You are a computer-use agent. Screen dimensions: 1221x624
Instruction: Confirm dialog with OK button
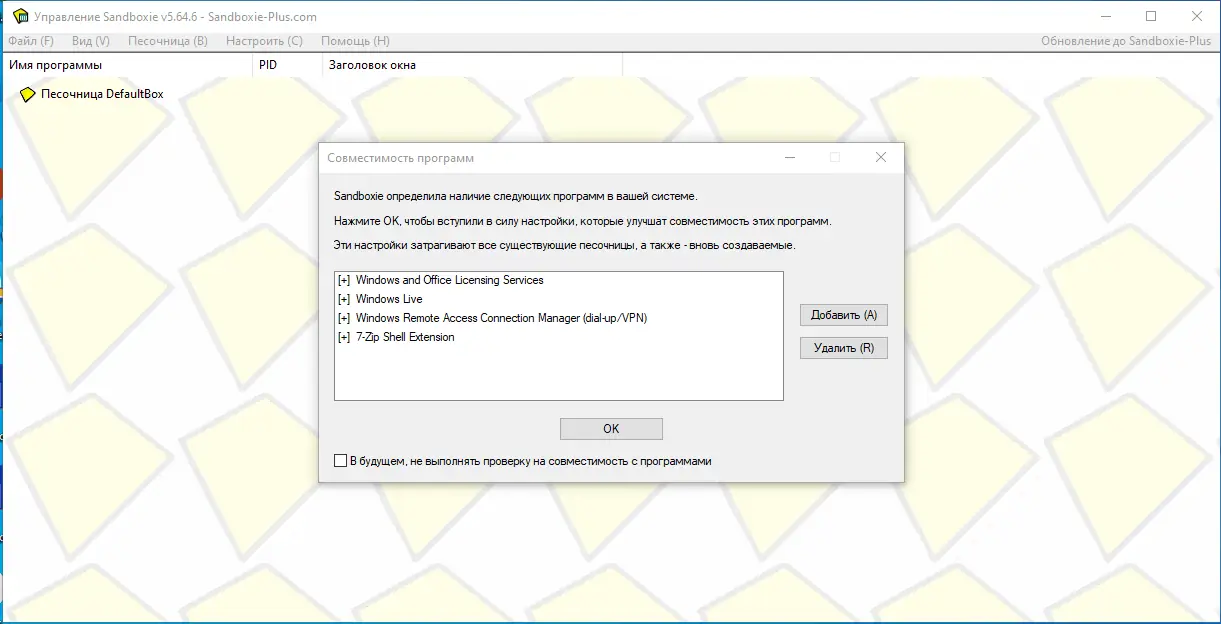(611, 428)
